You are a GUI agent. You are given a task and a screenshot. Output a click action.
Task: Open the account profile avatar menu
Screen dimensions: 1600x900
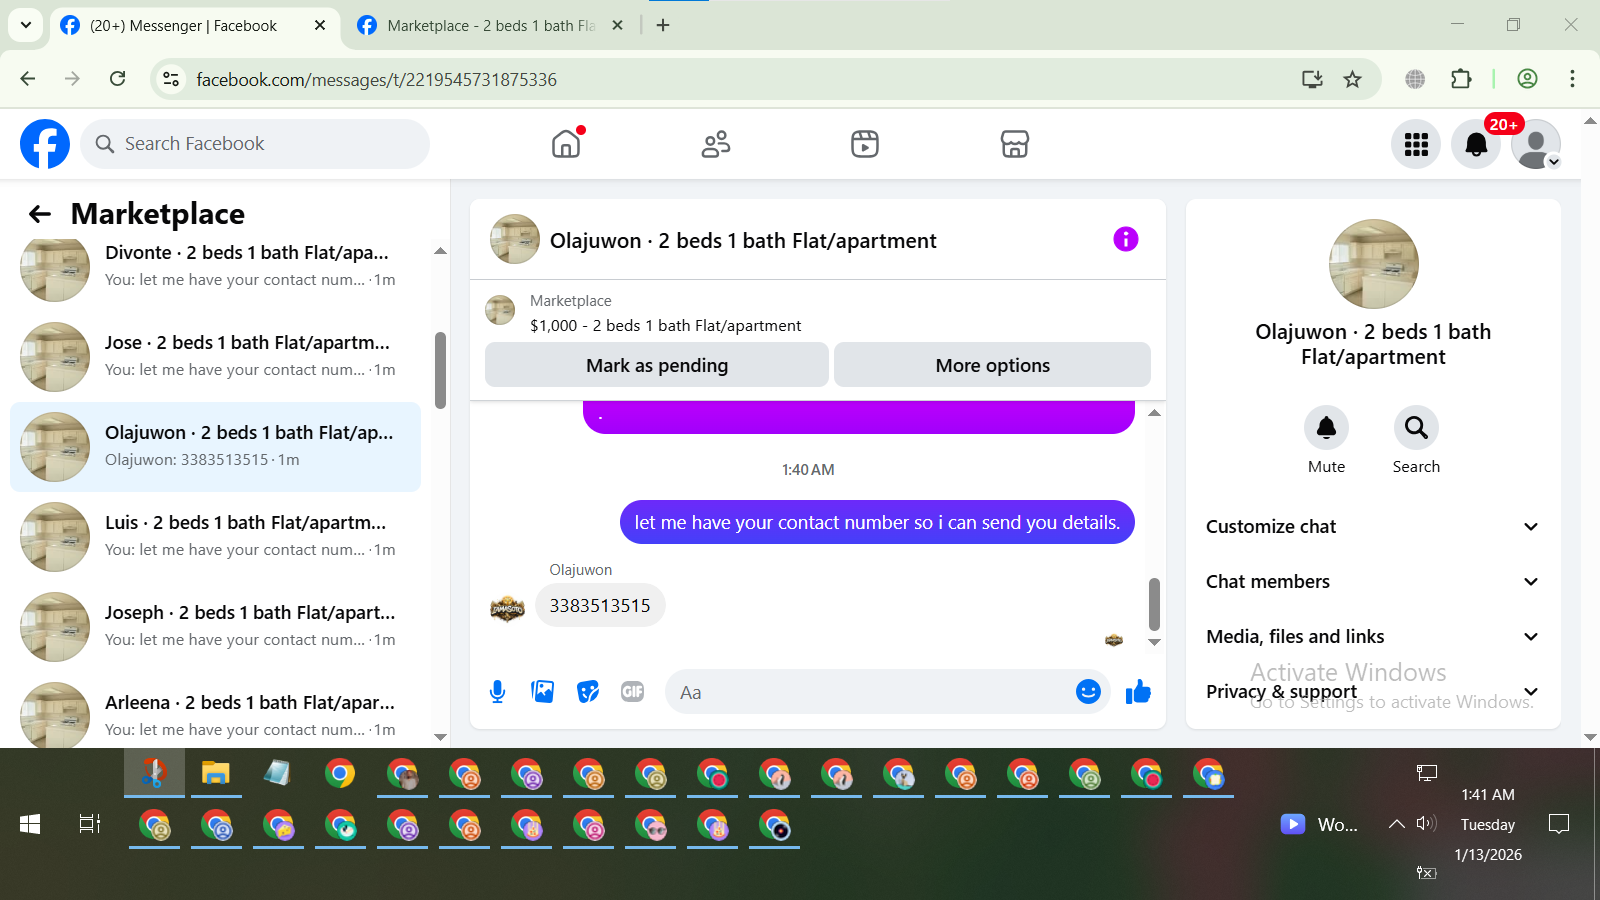tap(1536, 144)
